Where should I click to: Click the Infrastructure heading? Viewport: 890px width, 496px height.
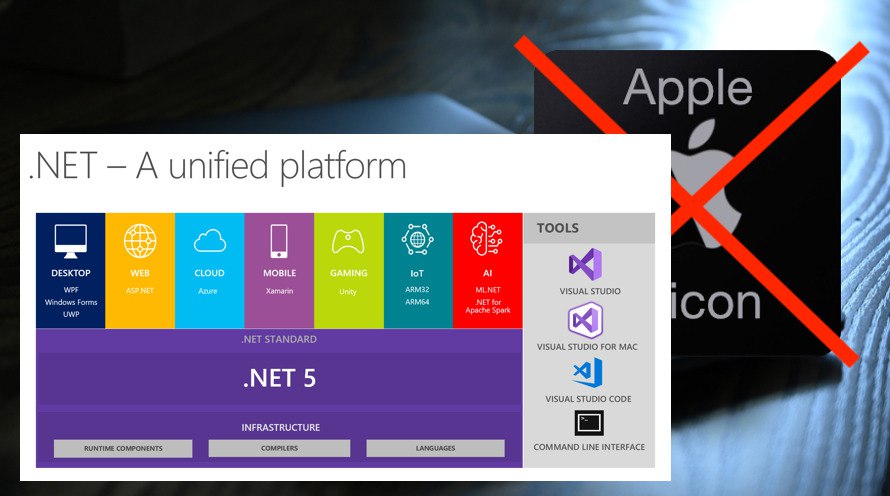(280, 427)
